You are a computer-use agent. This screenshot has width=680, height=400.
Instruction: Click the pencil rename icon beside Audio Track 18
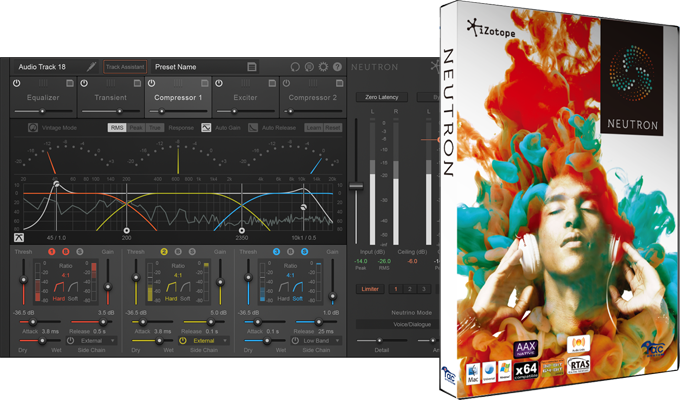tap(91, 66)
